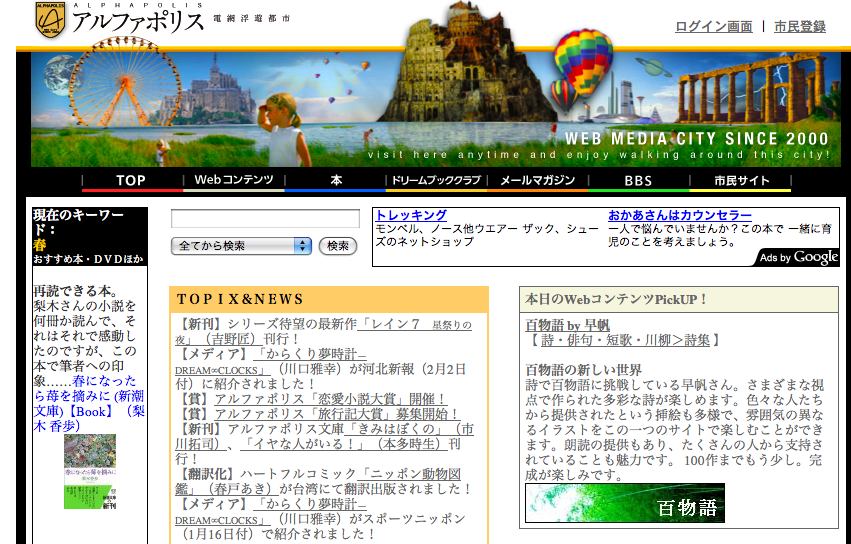Screen dimensions: 851x544
Task: Click the 検索 search button
Action: pos(338,246)
